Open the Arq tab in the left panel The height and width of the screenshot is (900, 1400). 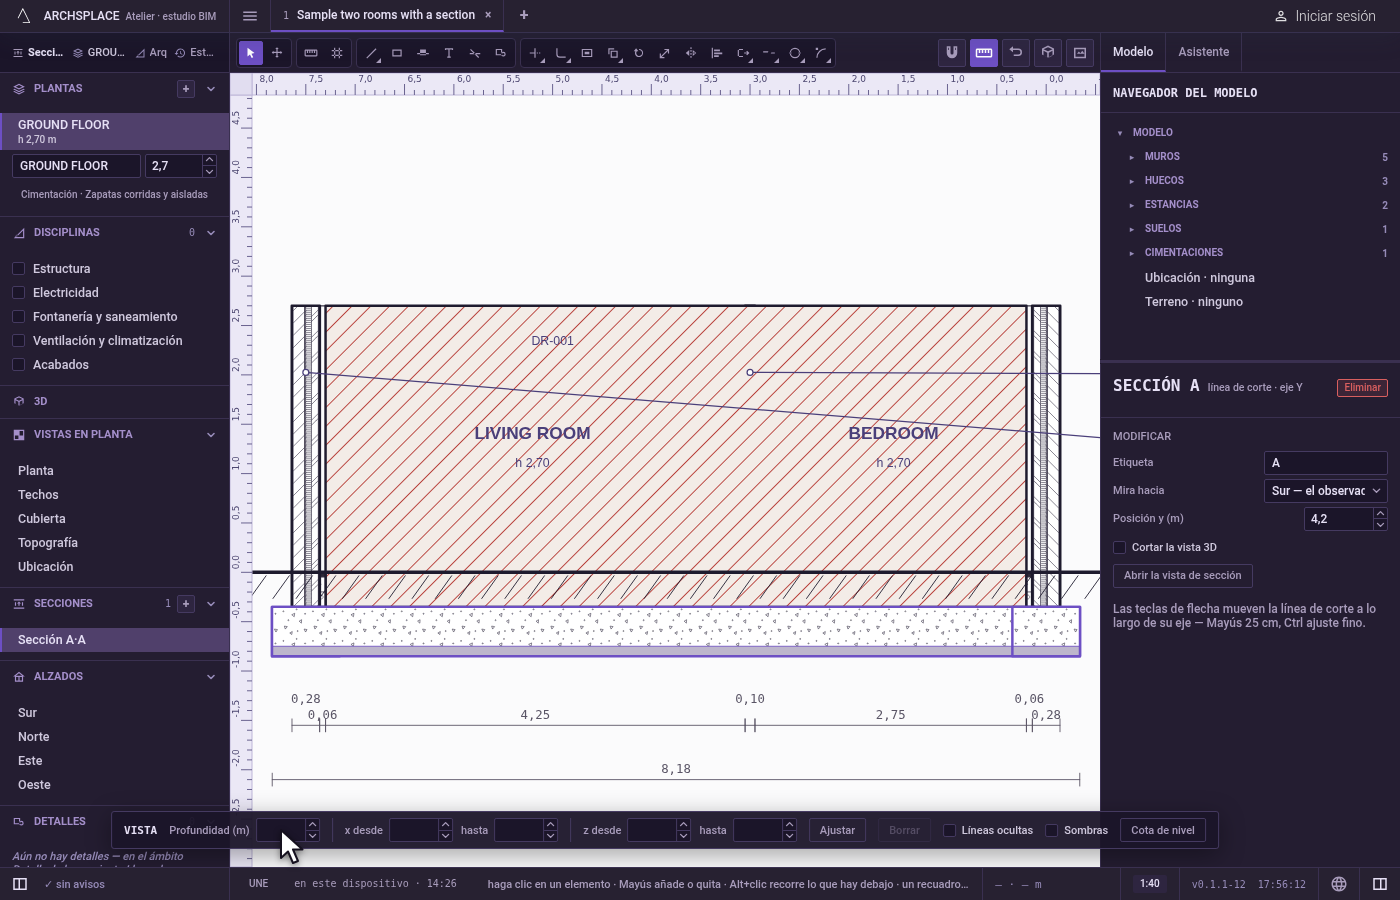click(152, 52)
